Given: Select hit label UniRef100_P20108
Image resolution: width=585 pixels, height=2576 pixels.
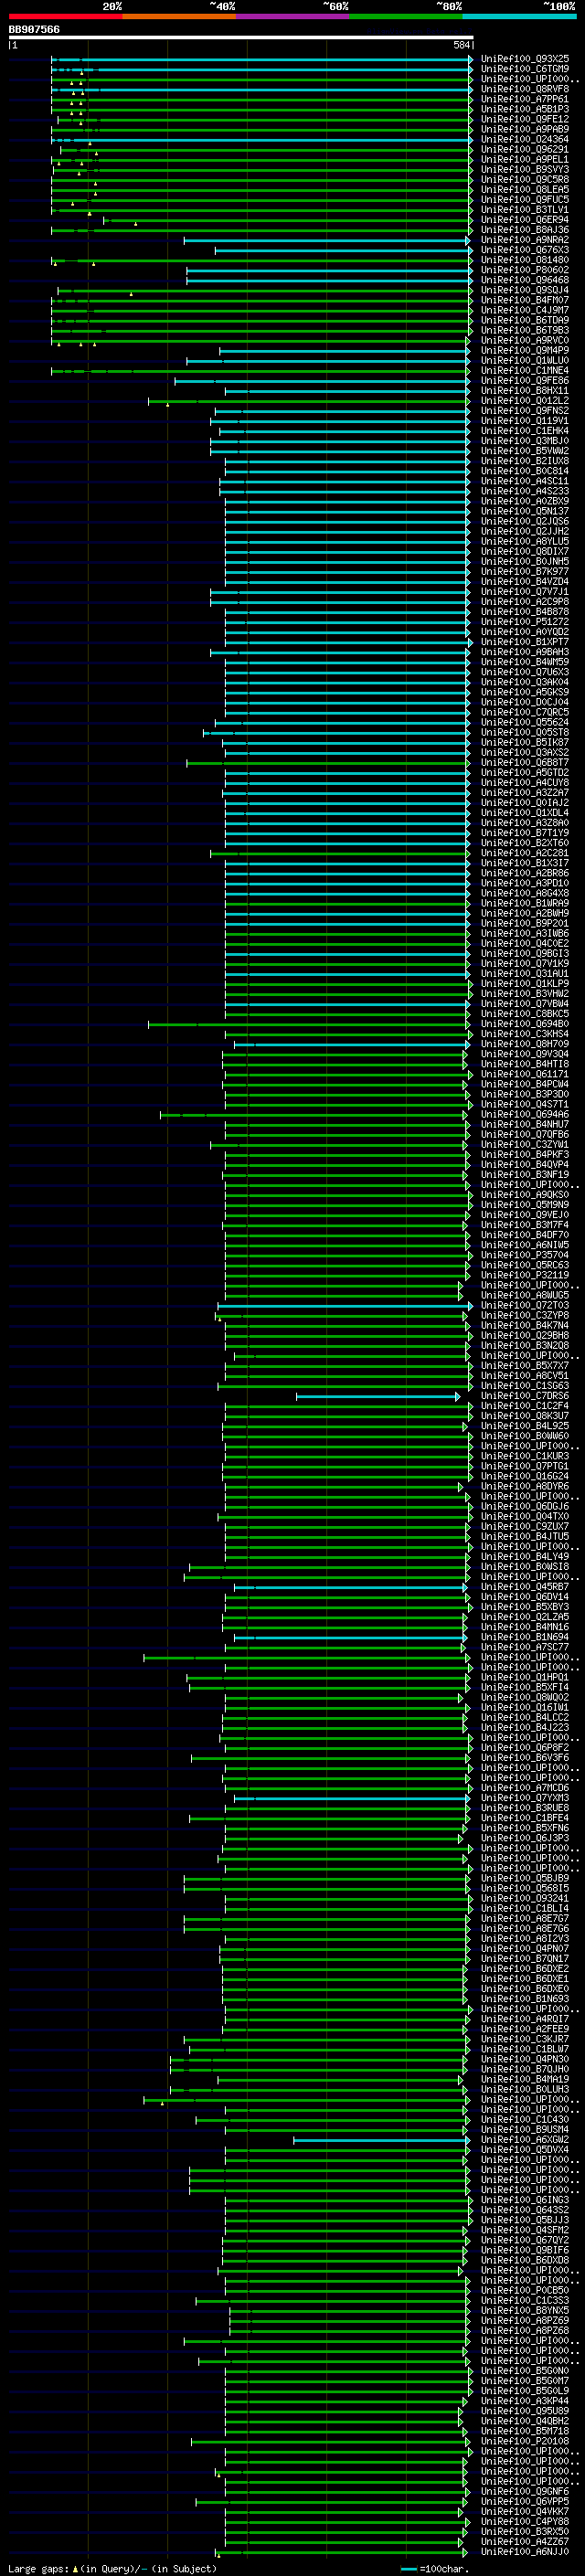Looking at the screenshot, I should pyautogui.click(x=524, y=2441).
